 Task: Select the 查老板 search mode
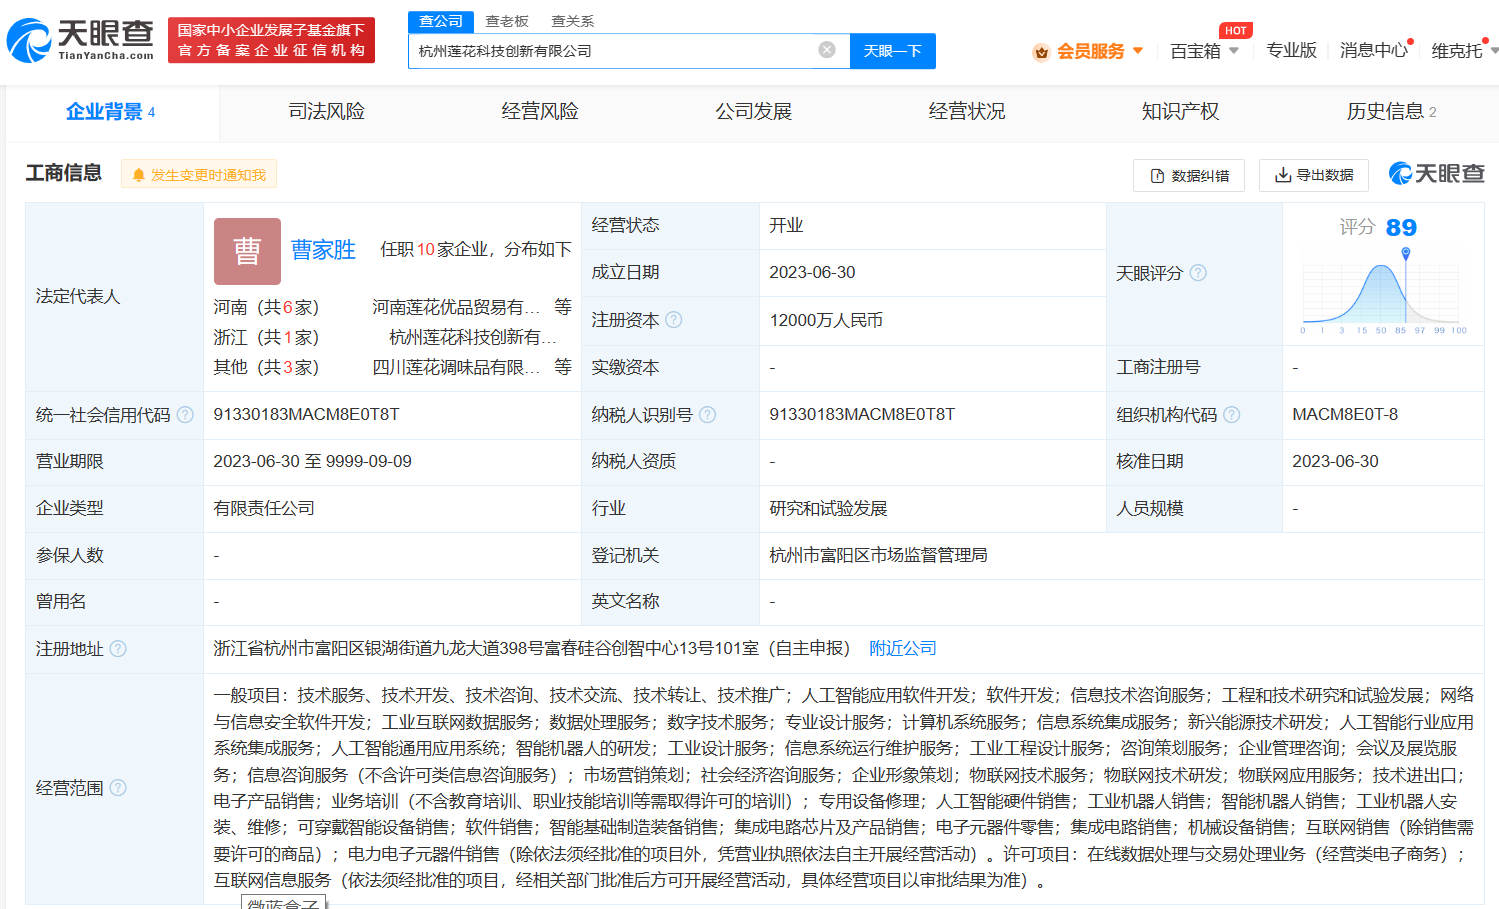507,21
